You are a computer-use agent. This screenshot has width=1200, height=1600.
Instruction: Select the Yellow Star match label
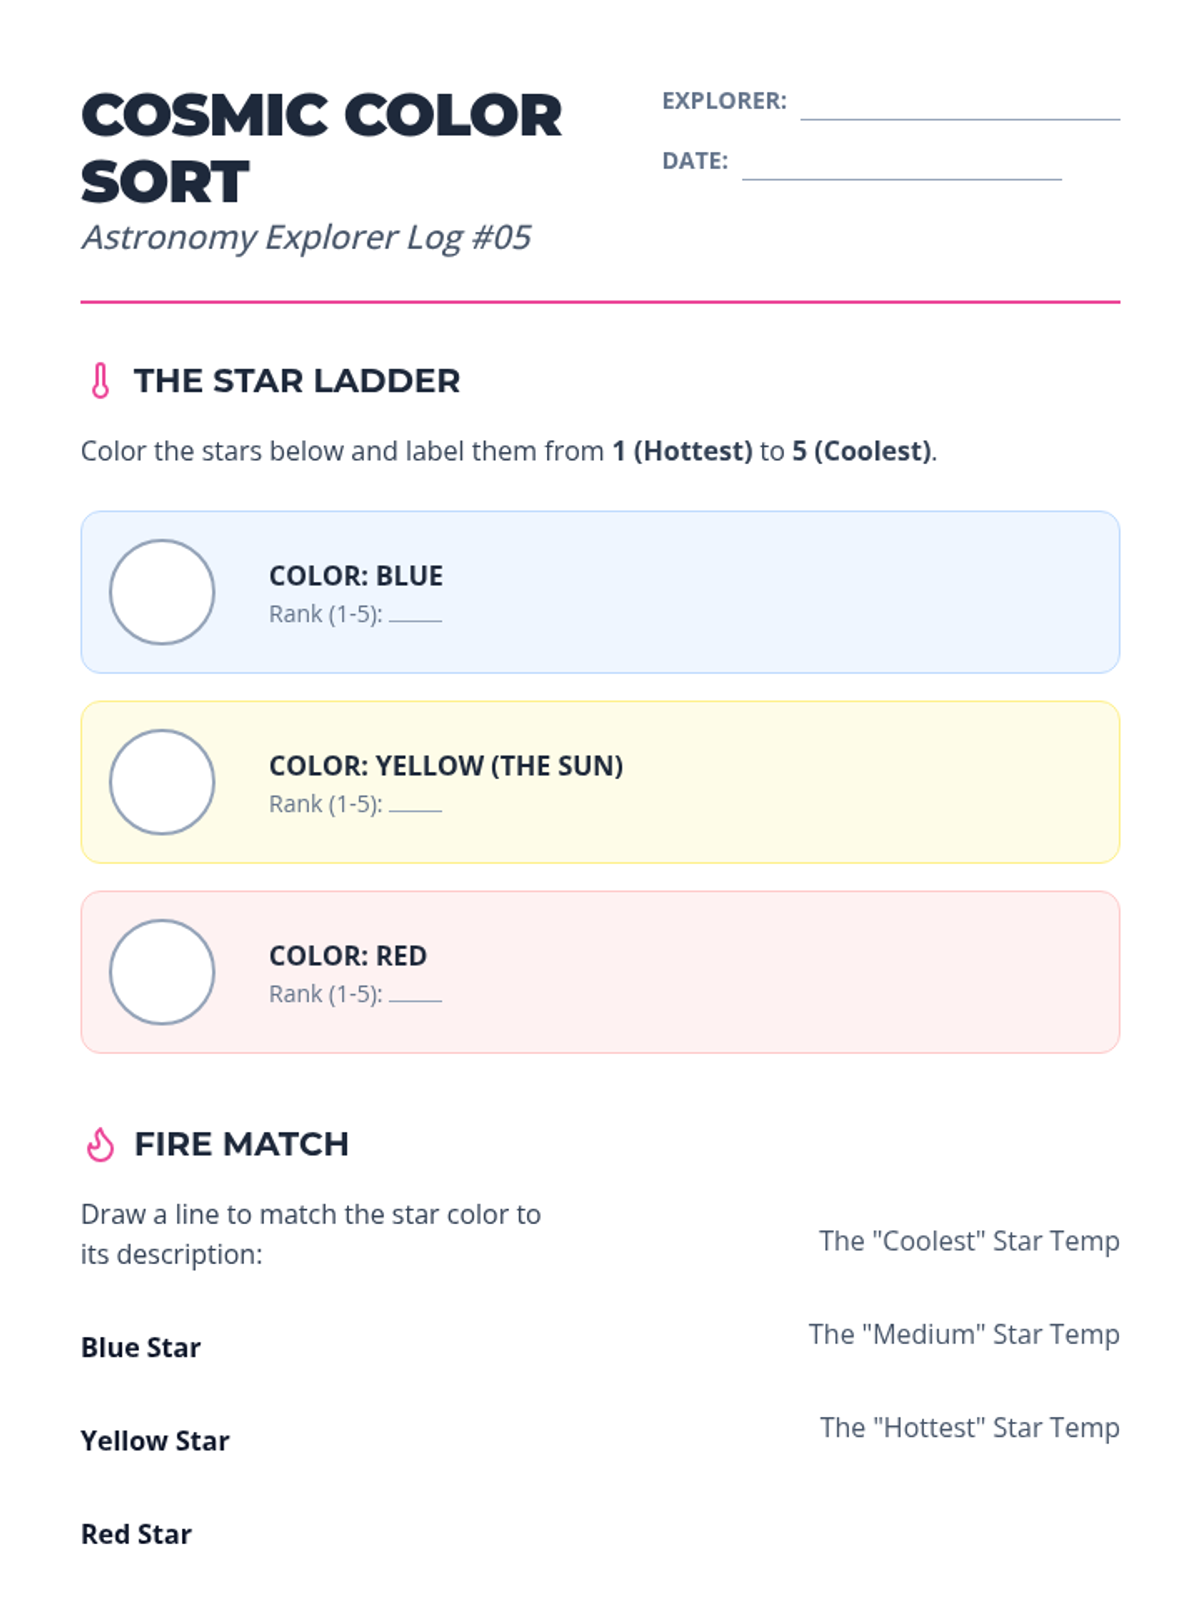pos(155,1441)
